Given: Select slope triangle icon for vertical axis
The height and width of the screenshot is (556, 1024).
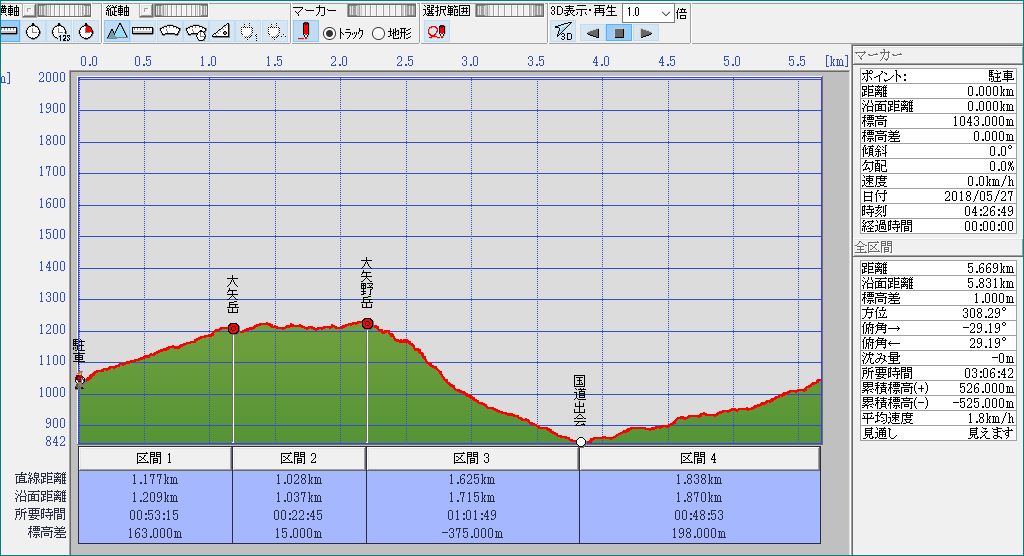Looking at the screenshot, I should point(221,31).
